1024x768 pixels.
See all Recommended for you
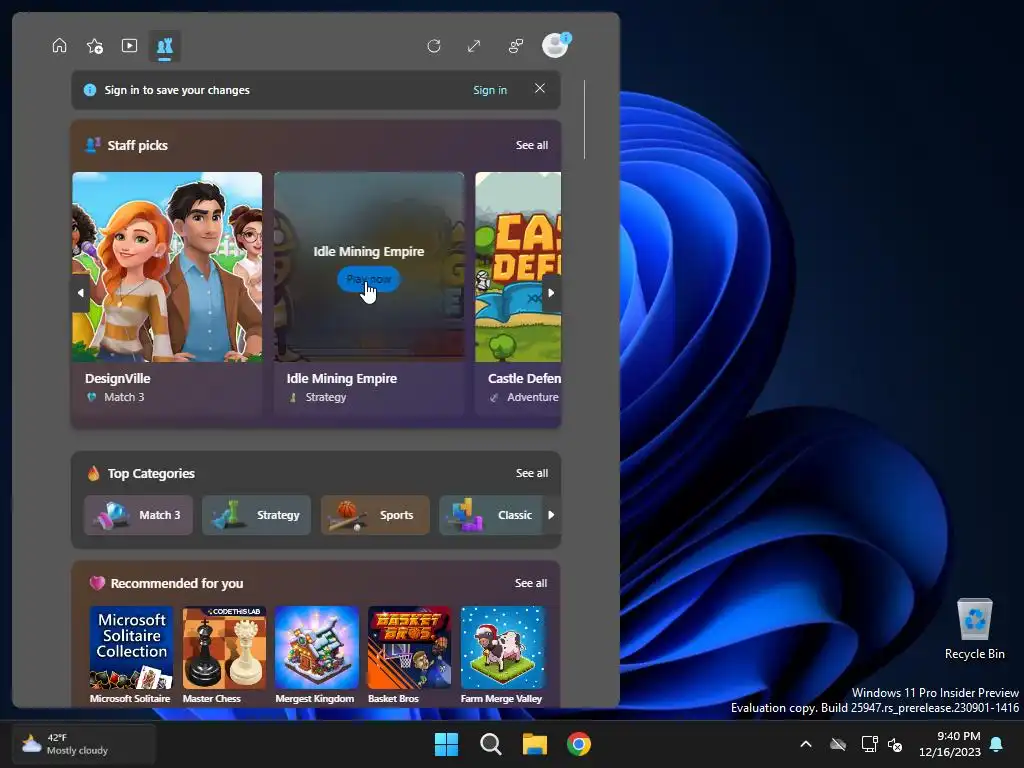click(x=531, y=583)
